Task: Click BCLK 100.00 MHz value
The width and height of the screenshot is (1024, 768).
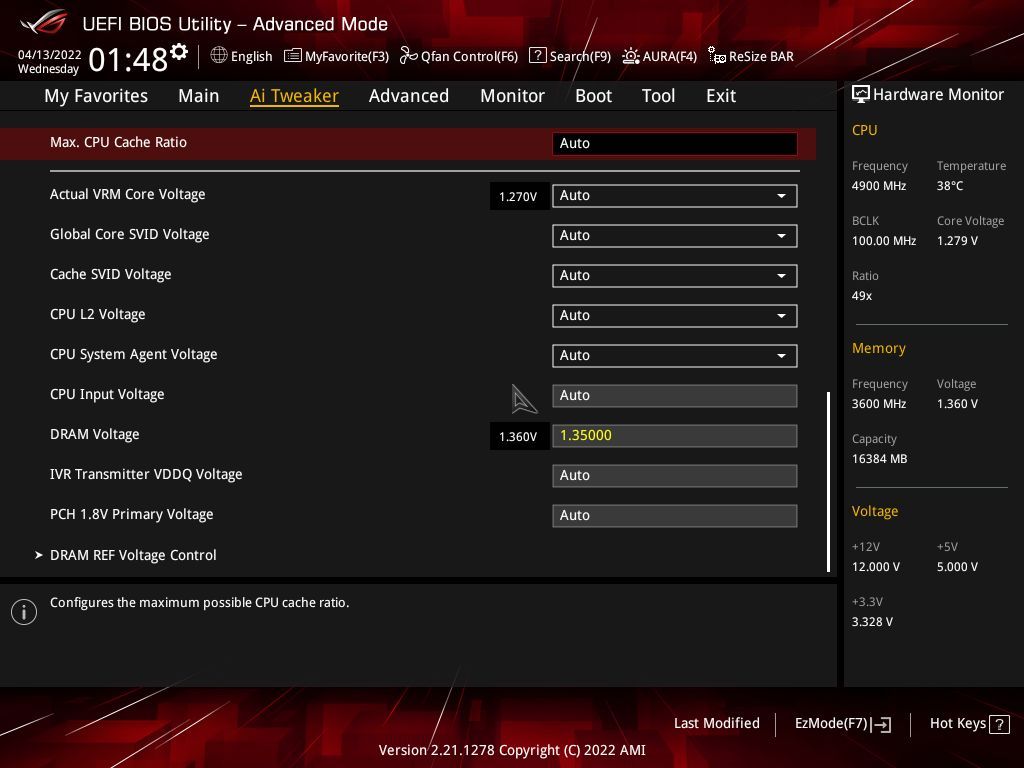Action: (x=884, y=241)
